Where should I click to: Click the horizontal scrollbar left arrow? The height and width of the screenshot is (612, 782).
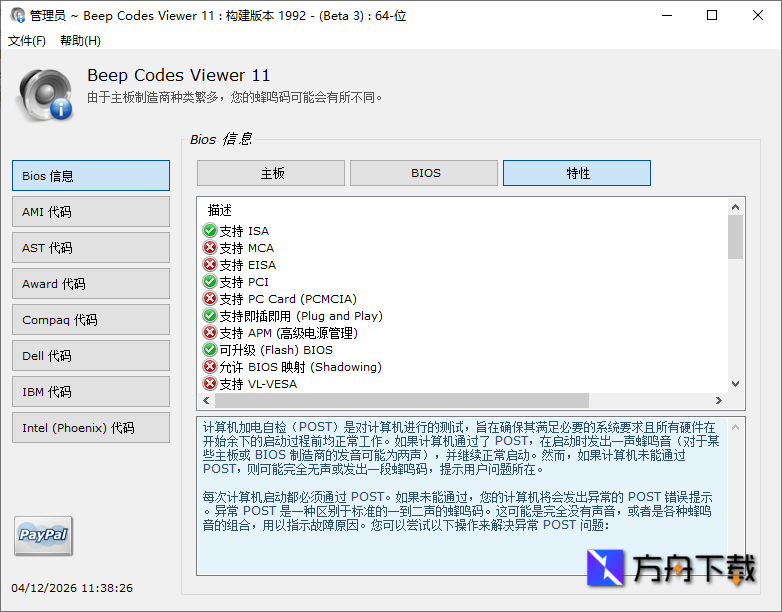tap(206, 400)
